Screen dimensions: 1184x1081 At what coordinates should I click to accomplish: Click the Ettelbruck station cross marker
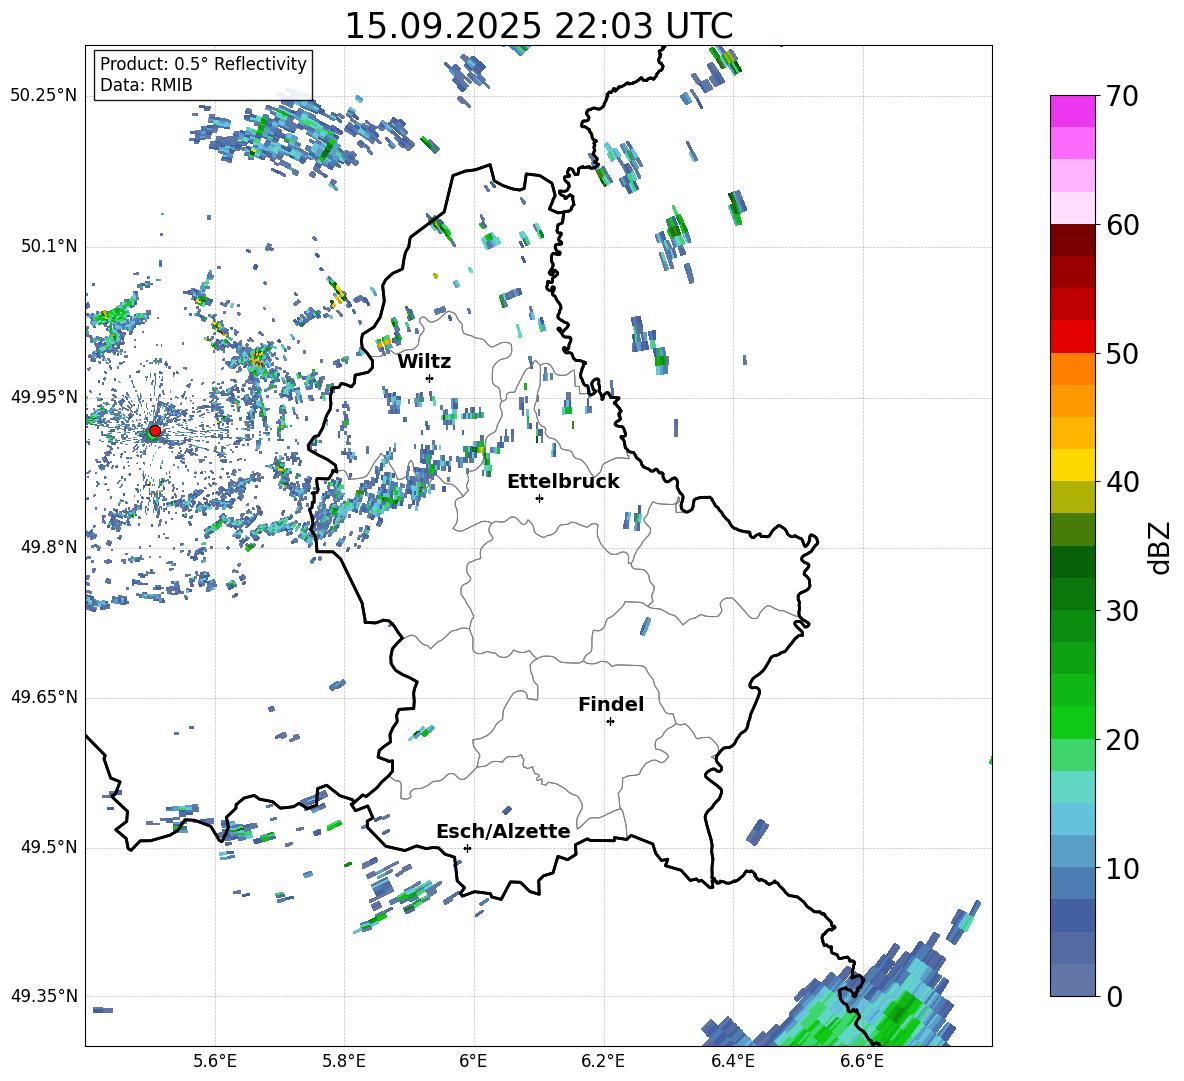click(539, 498)
